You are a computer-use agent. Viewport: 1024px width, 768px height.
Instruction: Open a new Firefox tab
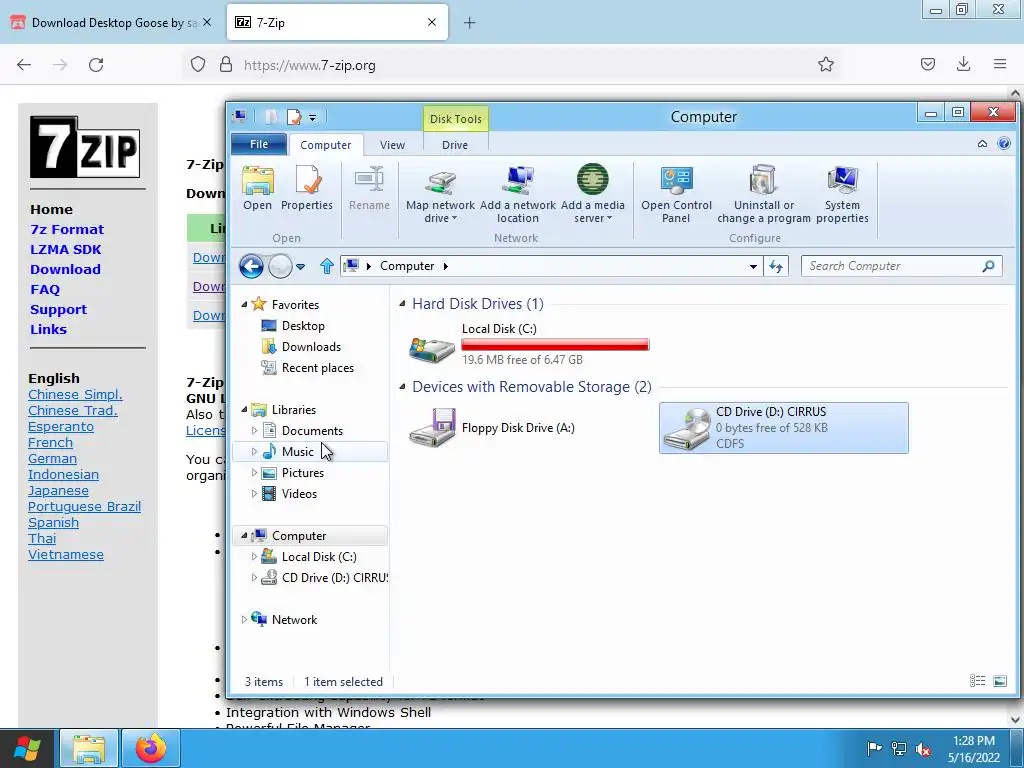pyautogui.click(x=470, y=23)
